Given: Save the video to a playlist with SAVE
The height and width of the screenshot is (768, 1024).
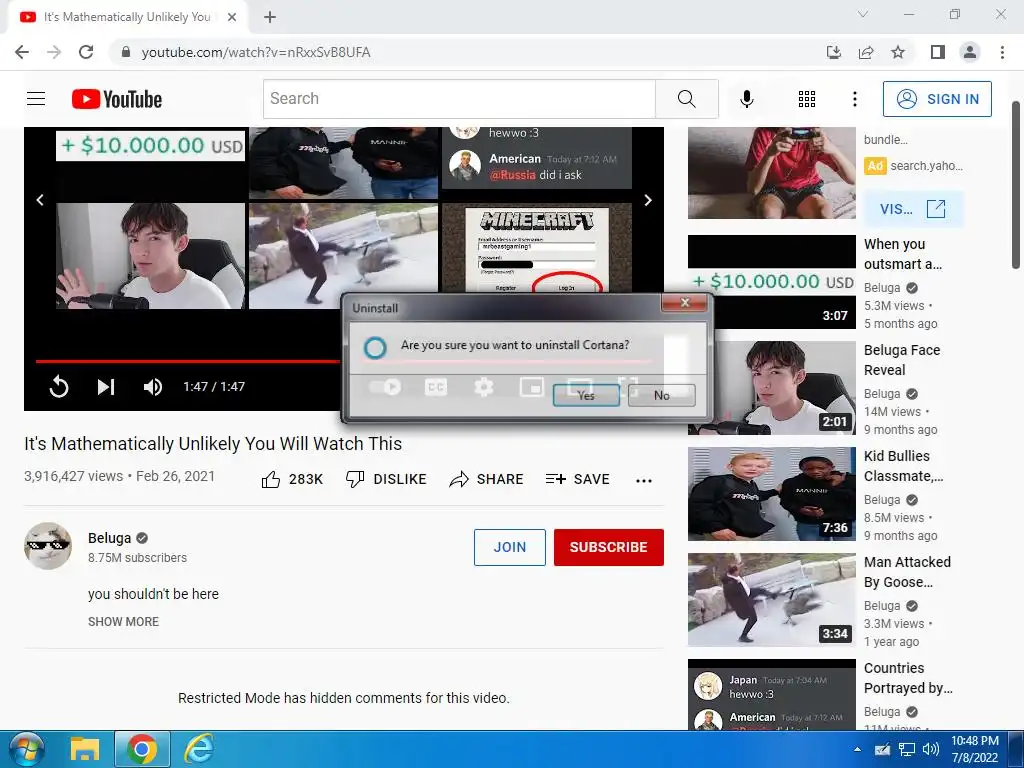Looking at the screenshot, I should 577,479.
